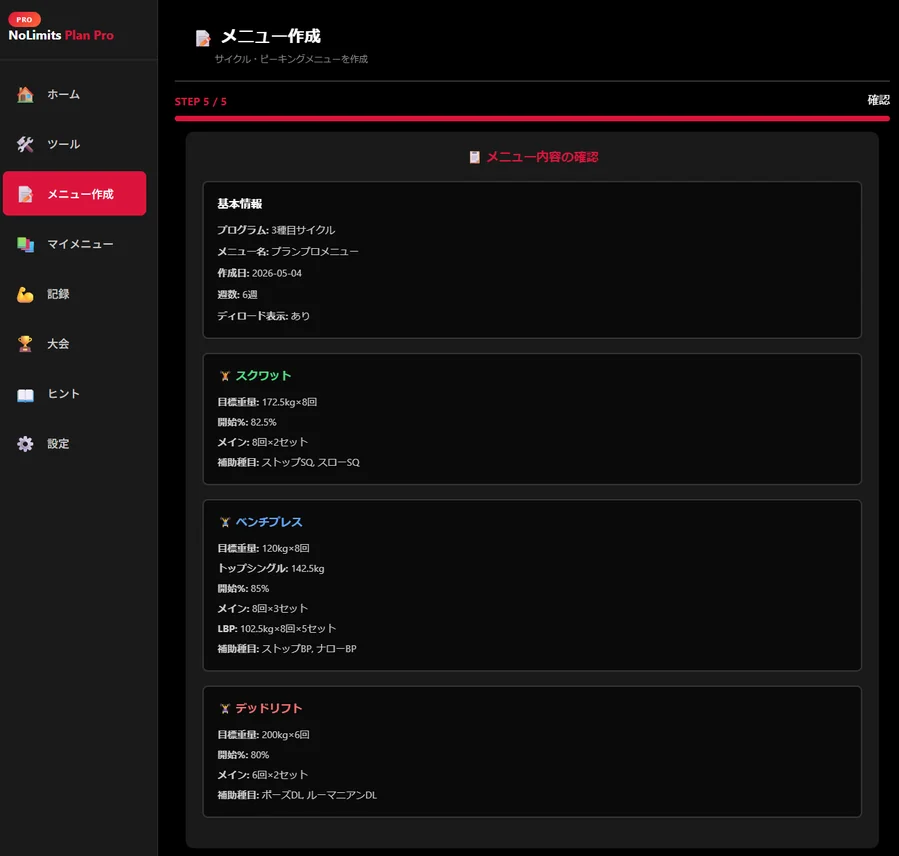The width and height of the screenshot is (899, 856).
Task: Click the 基本情報 card heading
Action: [240, 204]
